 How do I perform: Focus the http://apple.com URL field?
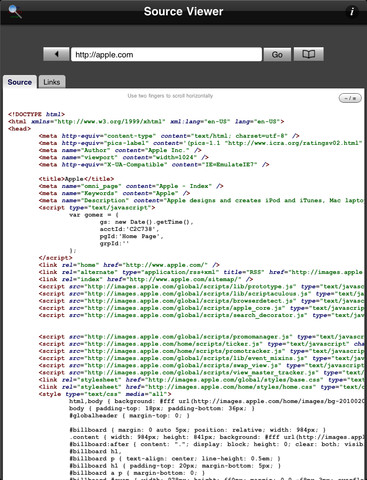pyautogui.click(x=166, y=54)
